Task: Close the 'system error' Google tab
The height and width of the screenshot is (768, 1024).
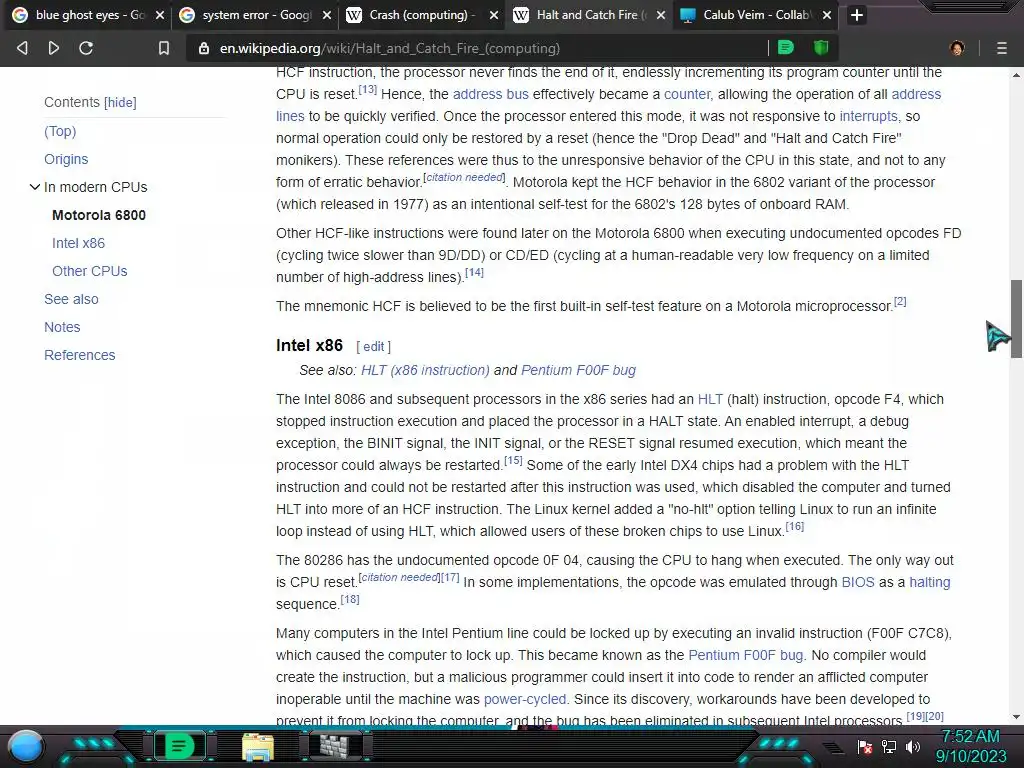Action: pos(327,15)
